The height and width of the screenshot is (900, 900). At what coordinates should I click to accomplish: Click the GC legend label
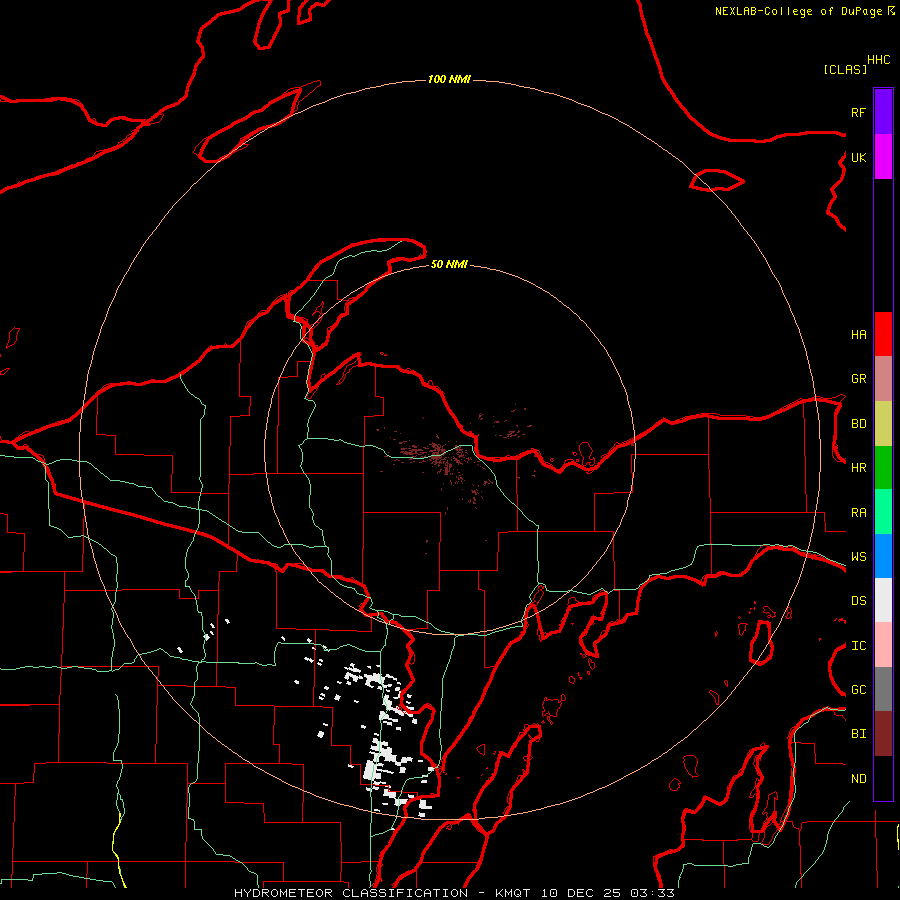pos(858,690)
